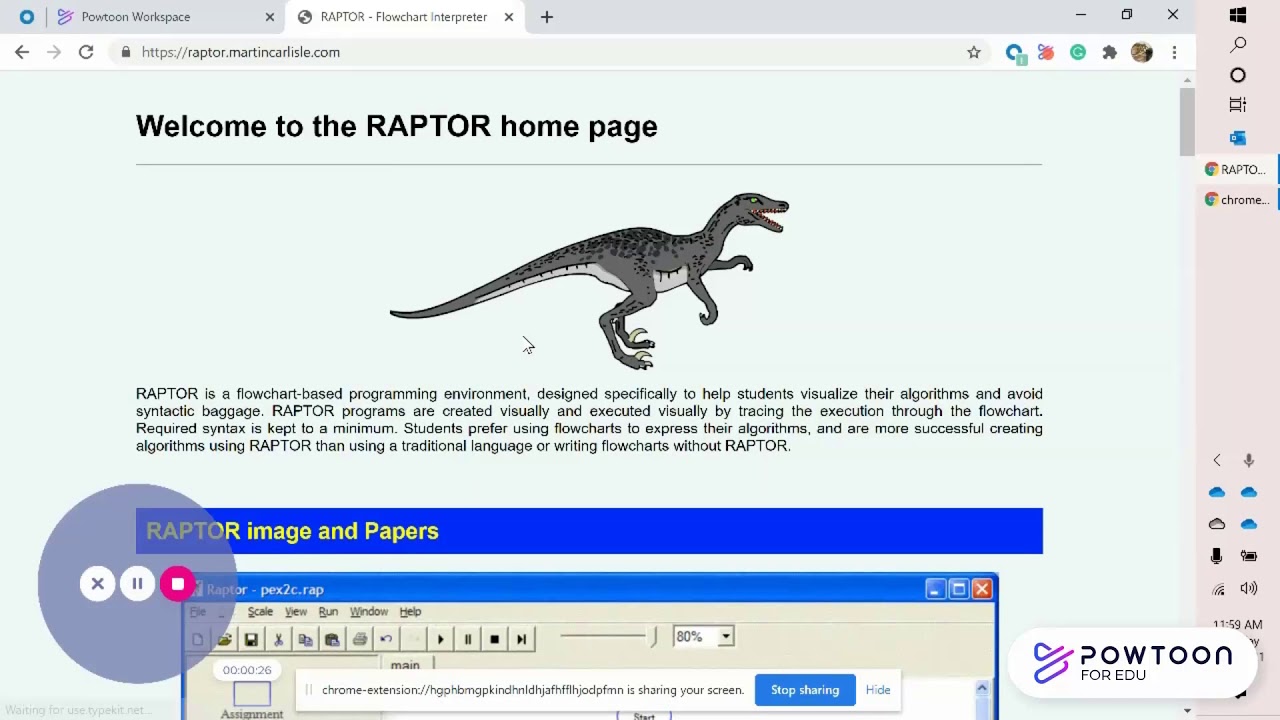Click the sharing bar drag handle

coord(309,690)
